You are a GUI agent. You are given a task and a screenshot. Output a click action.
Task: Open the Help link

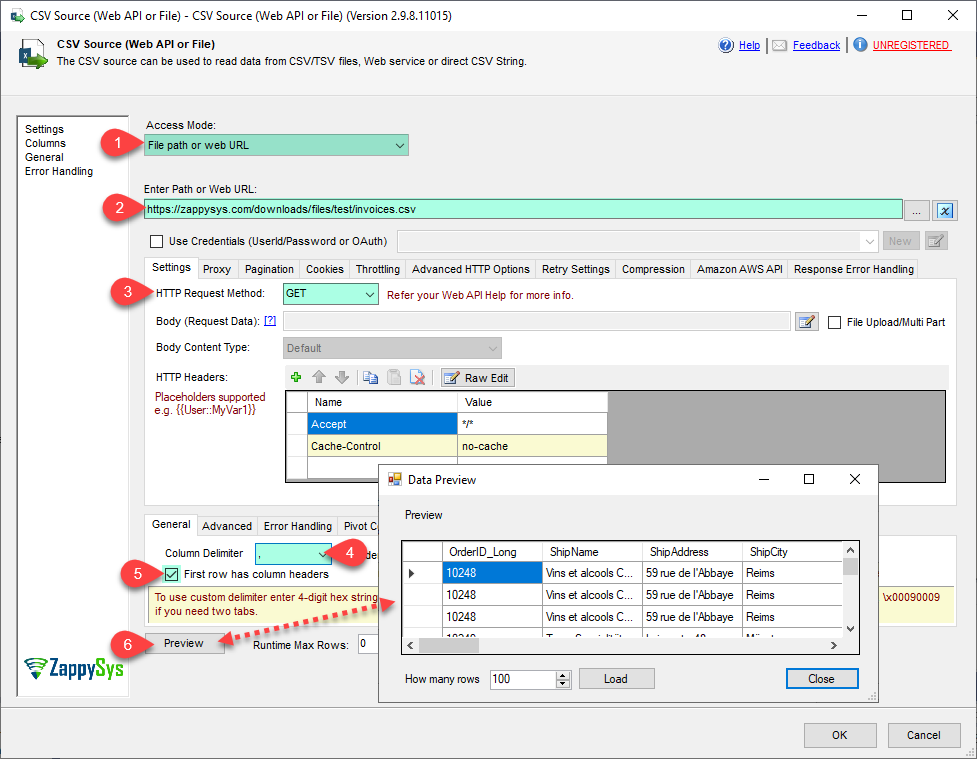click(749, 45)
